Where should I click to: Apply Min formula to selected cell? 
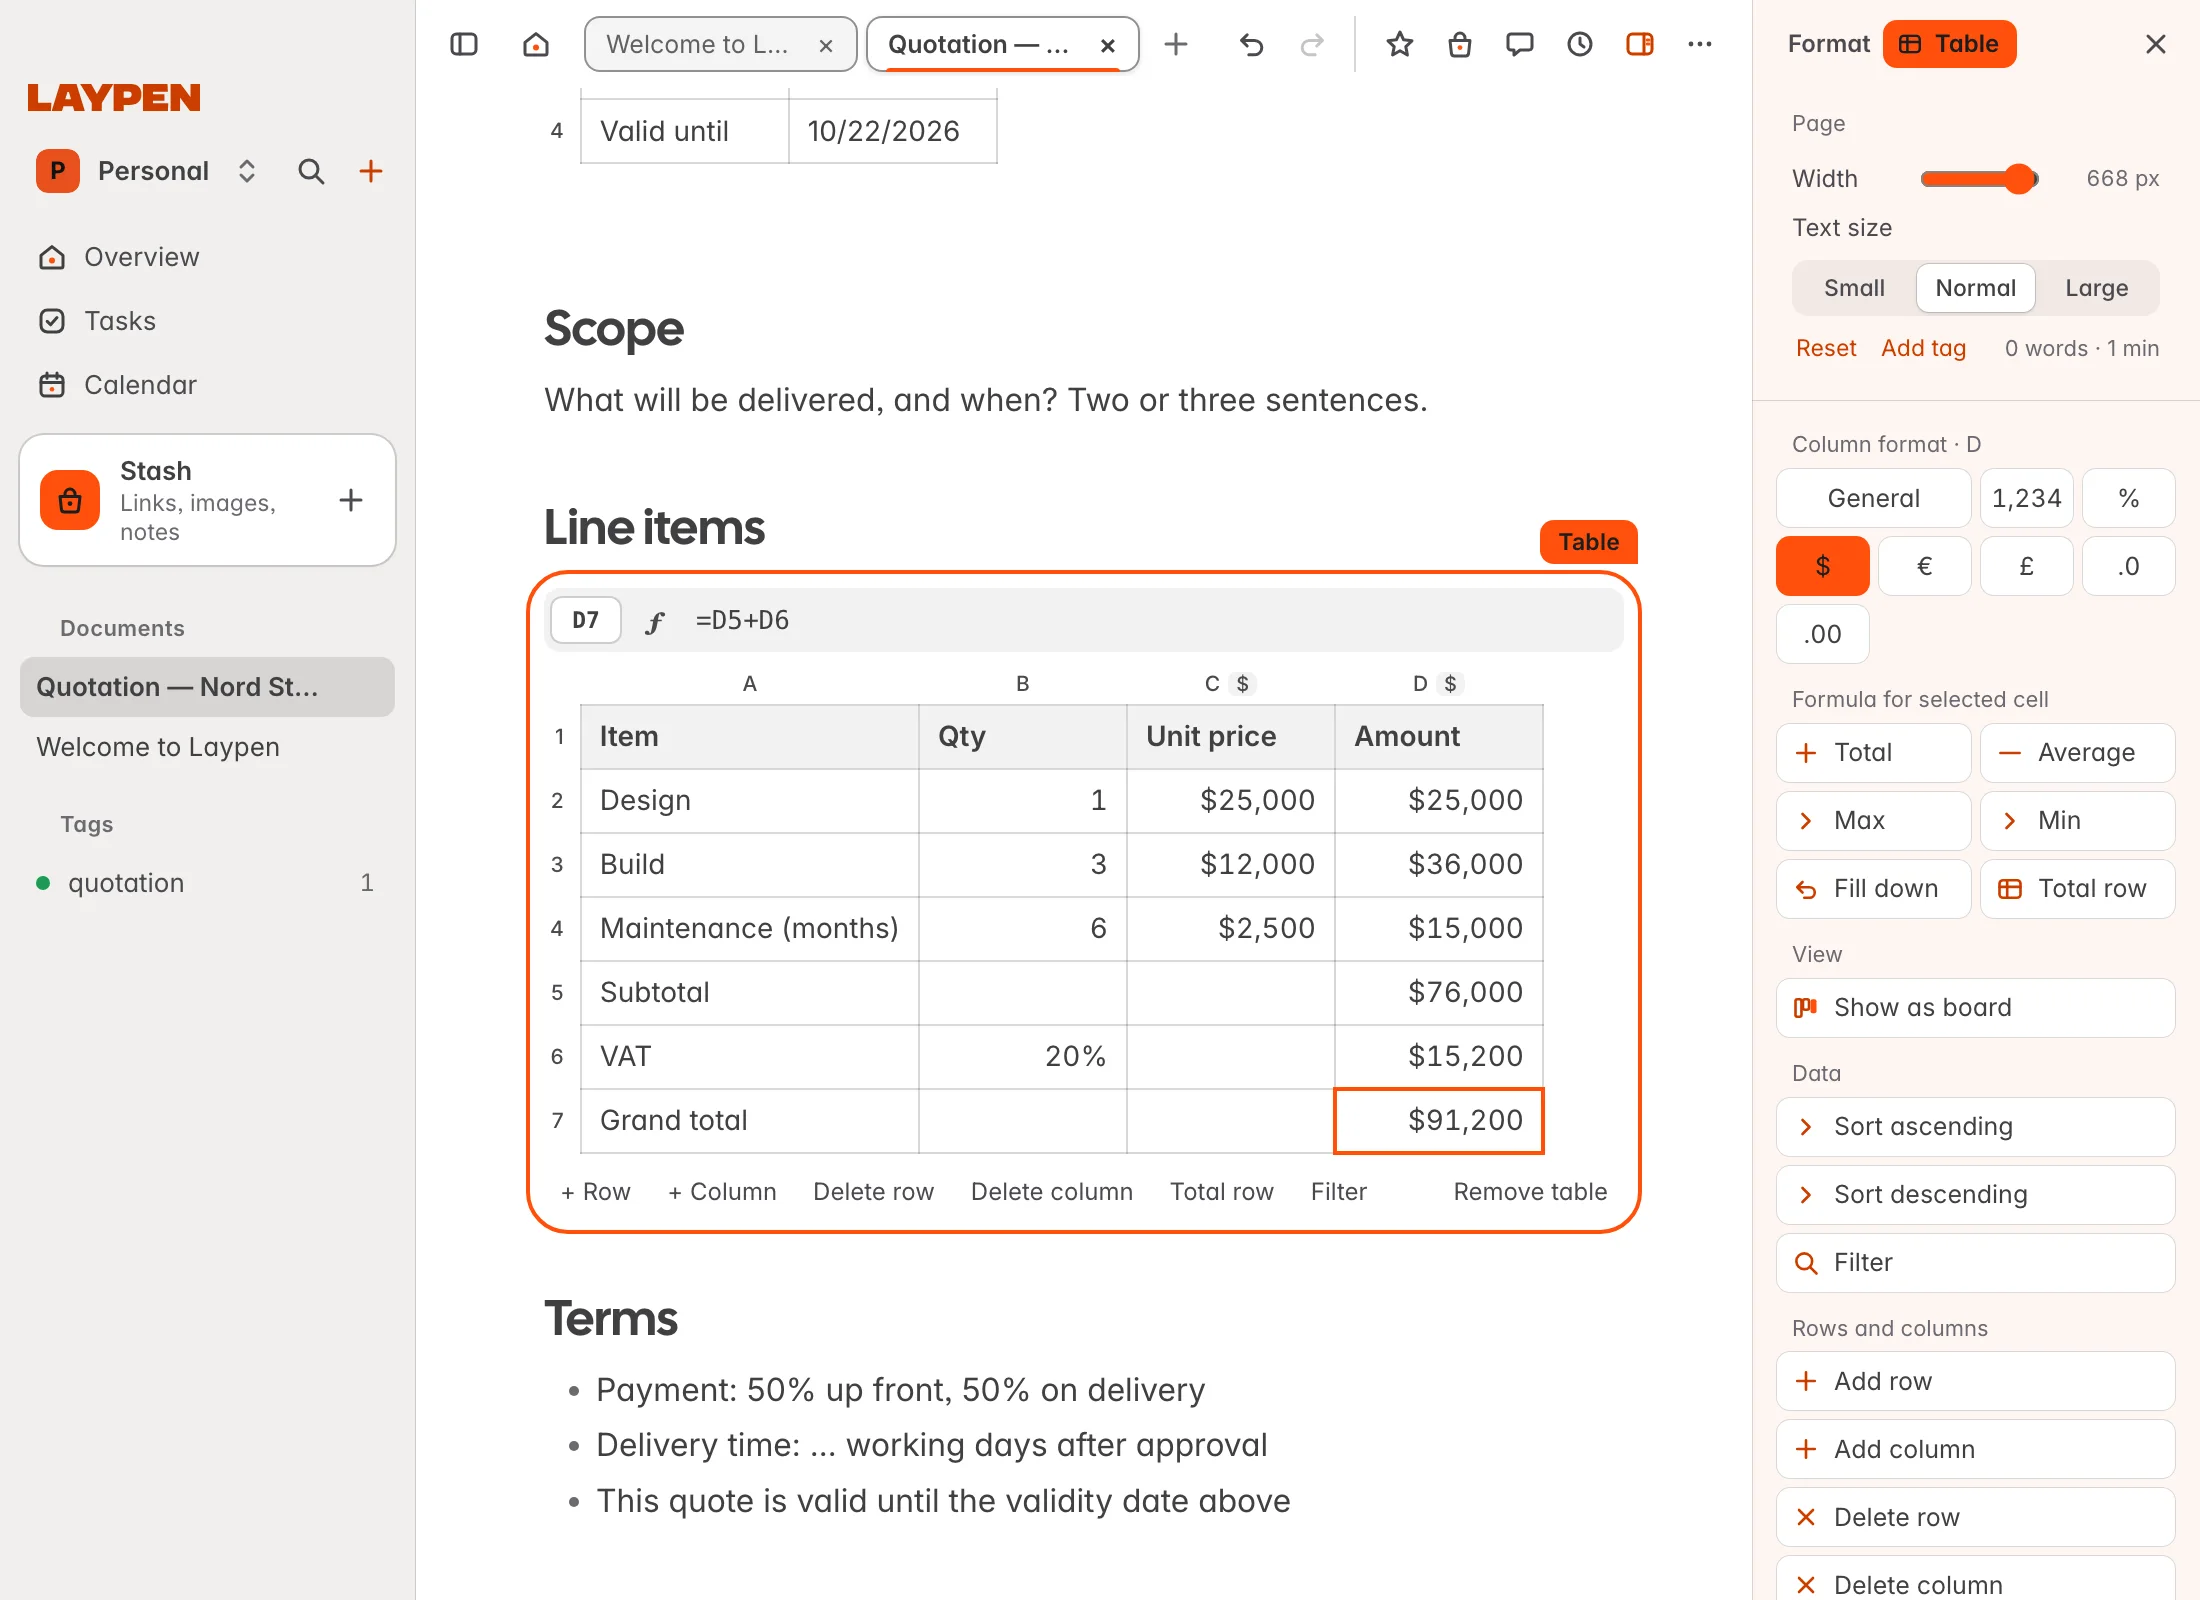click(2077, 820)
